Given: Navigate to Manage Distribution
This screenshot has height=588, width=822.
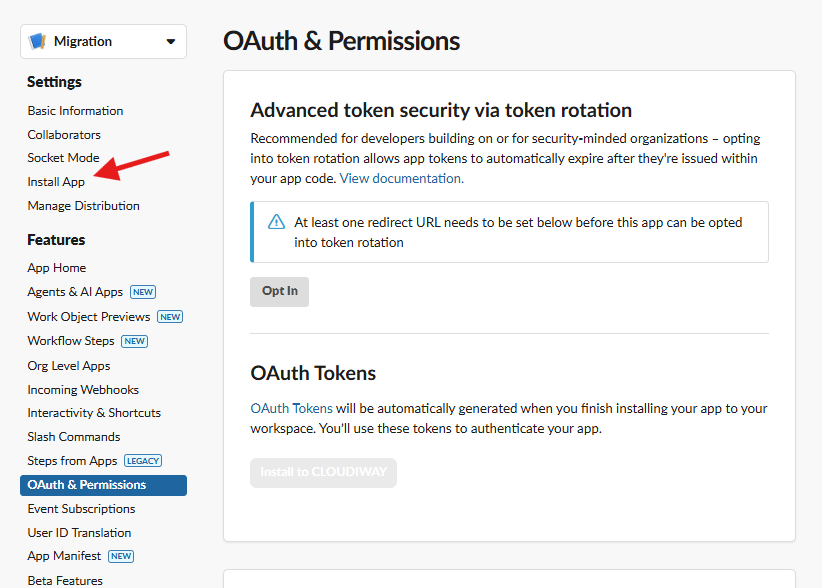Looking at the screenshot, I should click(x=83, y=206).
